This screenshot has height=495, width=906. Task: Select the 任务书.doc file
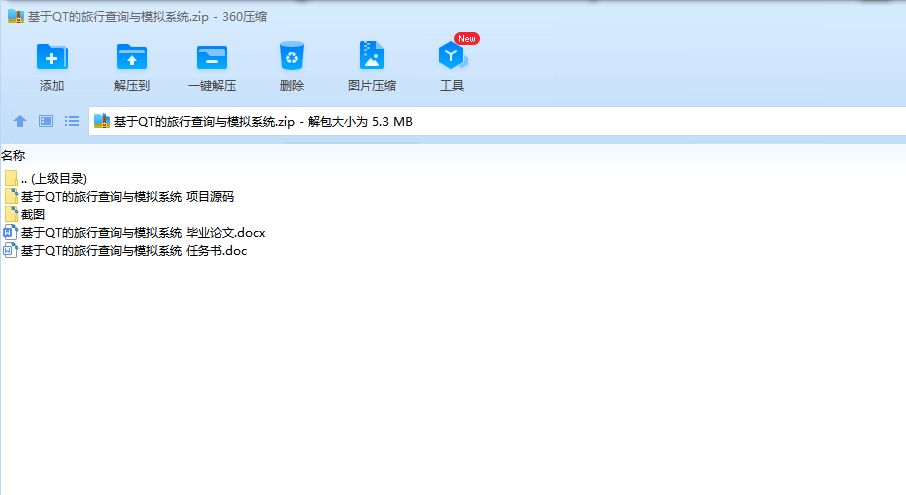[125, 251]
